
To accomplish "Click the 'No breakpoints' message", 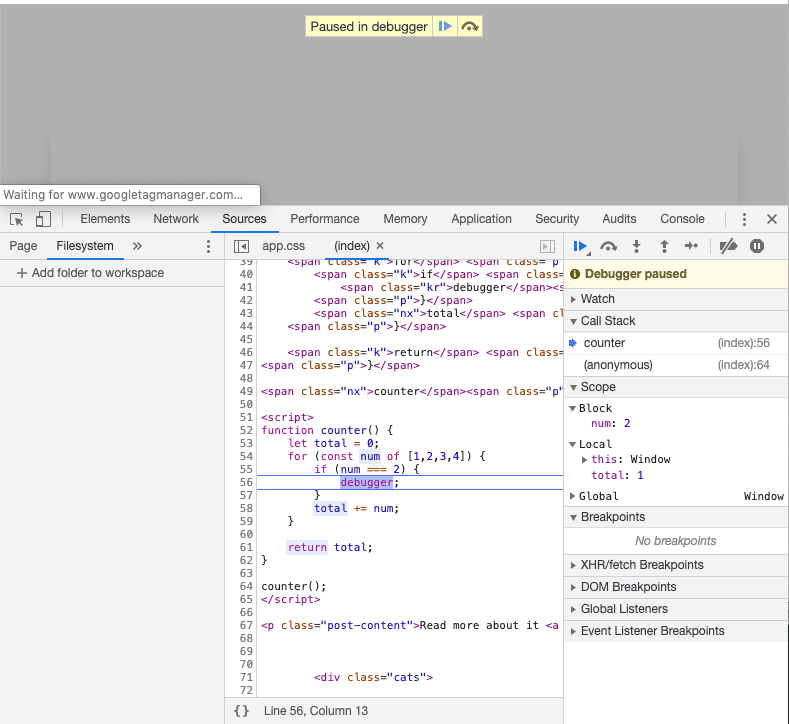I will 675,541.
